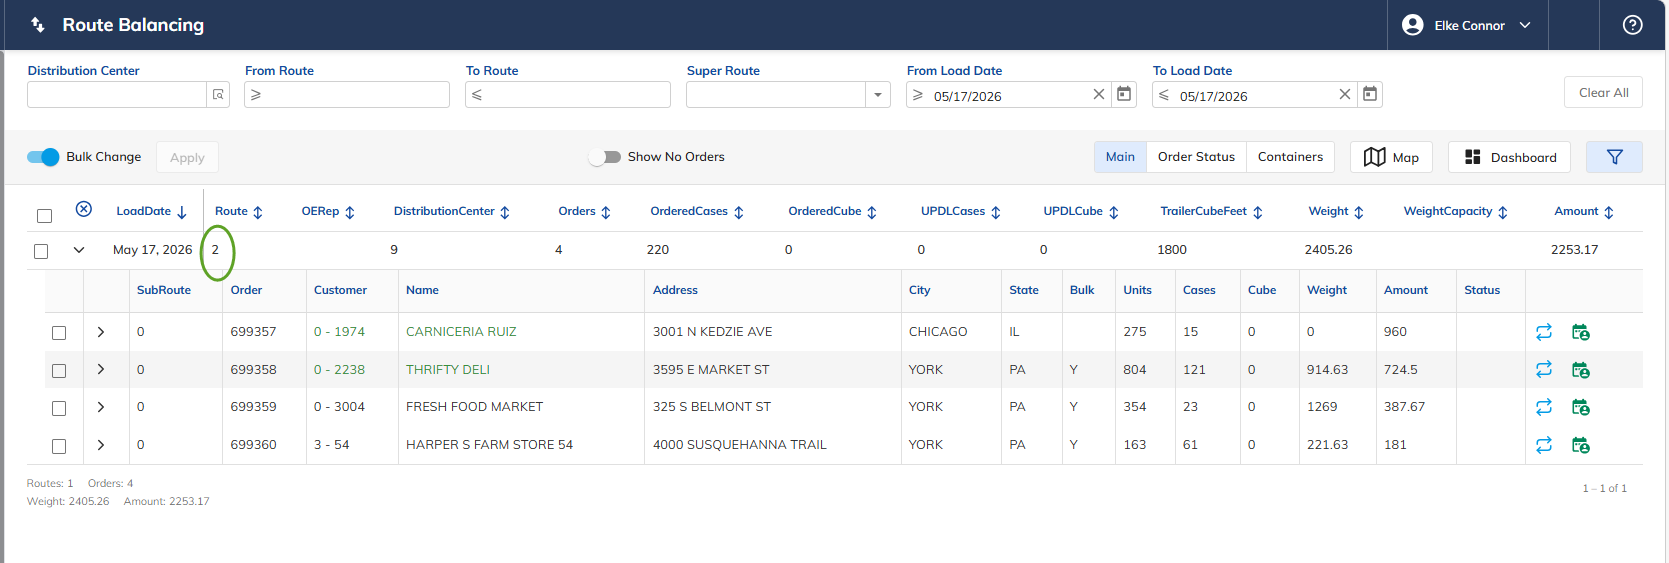1669x563 pixels.
Task: Open customer link 0 - 1974
Action: [339, 332]
